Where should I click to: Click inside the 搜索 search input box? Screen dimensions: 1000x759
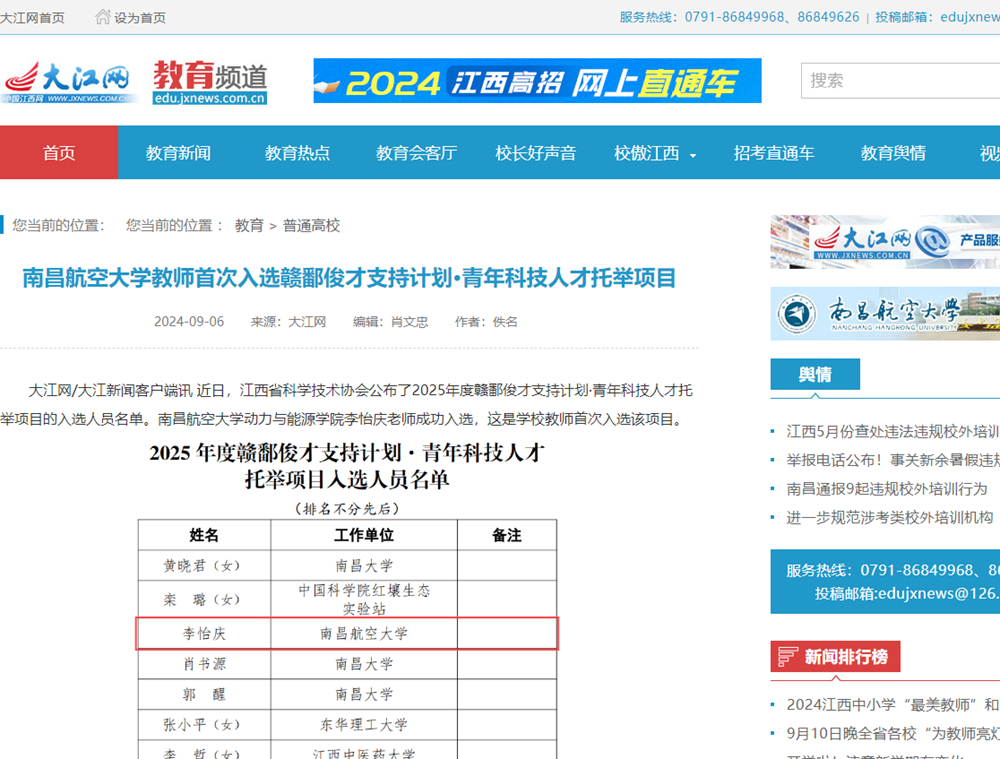(x=900, y=80)
